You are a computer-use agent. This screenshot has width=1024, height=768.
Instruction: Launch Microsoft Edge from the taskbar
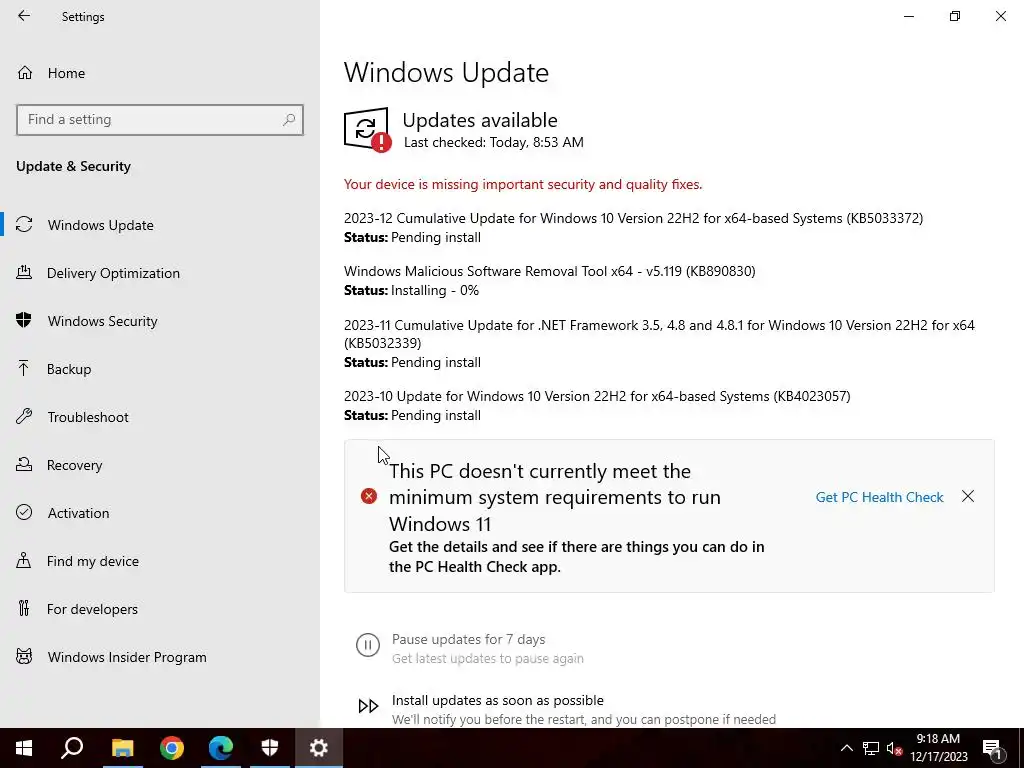click(x=221, y=748)
